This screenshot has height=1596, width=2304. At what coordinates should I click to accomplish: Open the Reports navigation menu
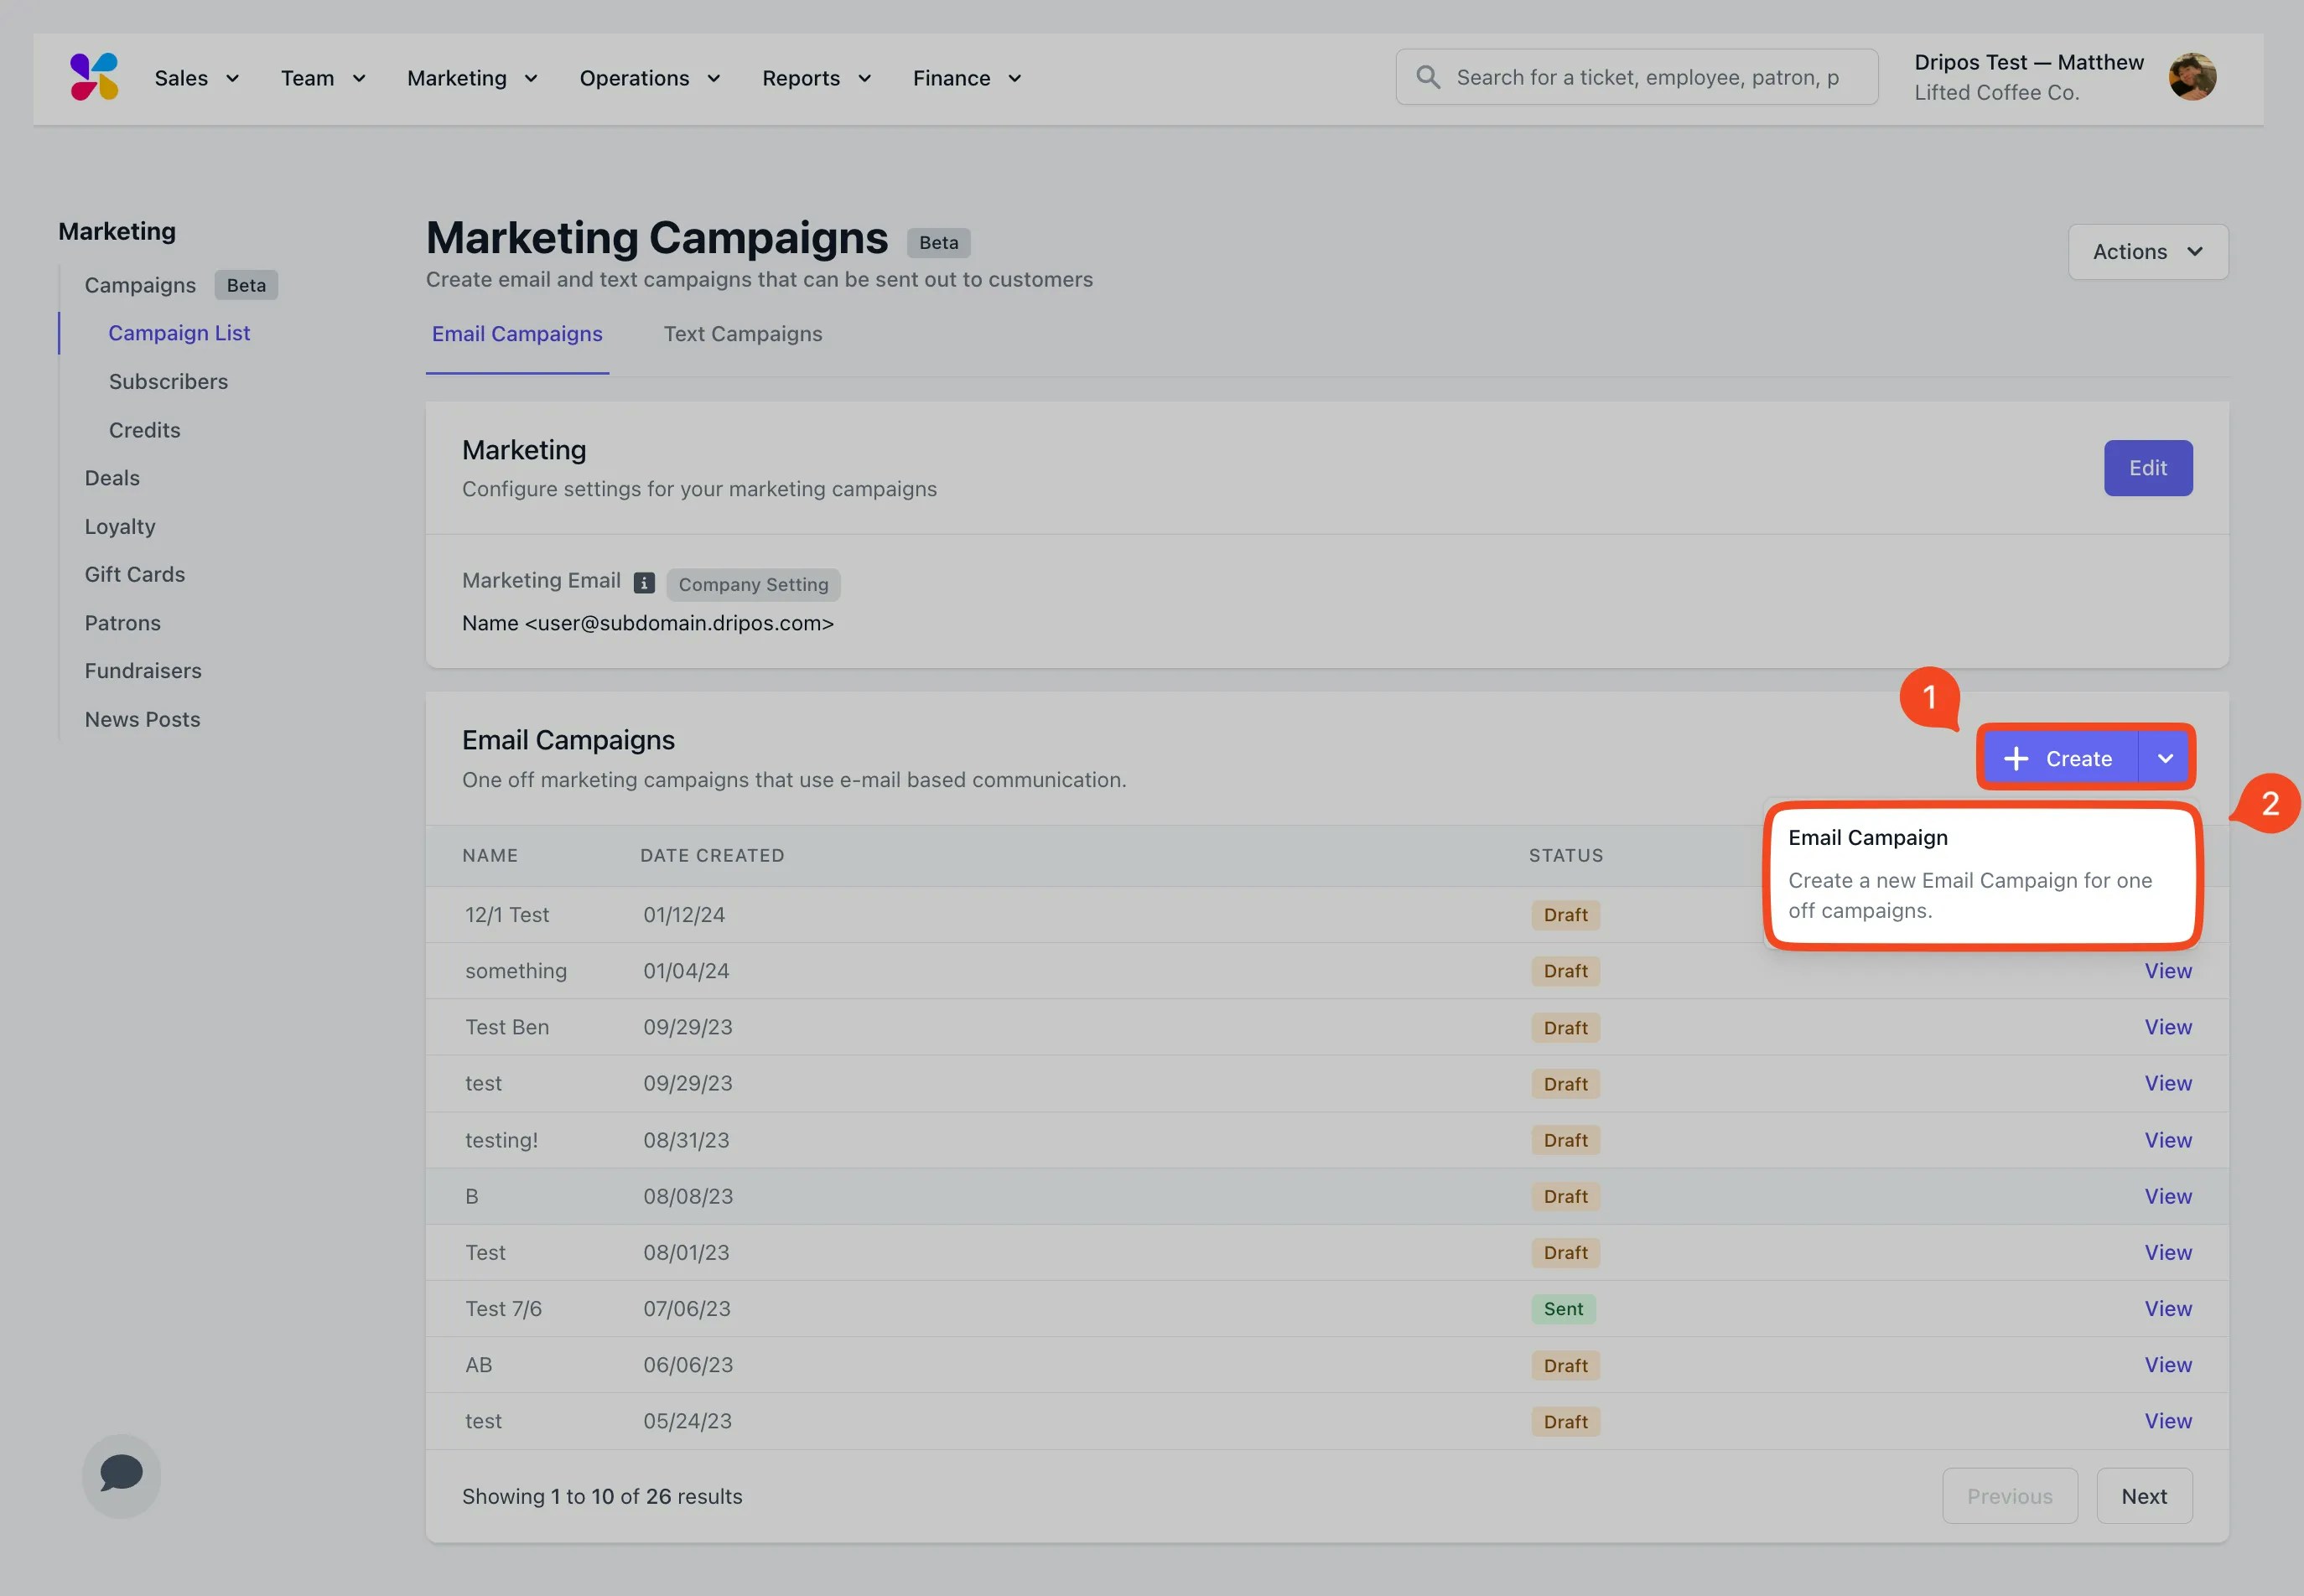click(x=816, y=78)
